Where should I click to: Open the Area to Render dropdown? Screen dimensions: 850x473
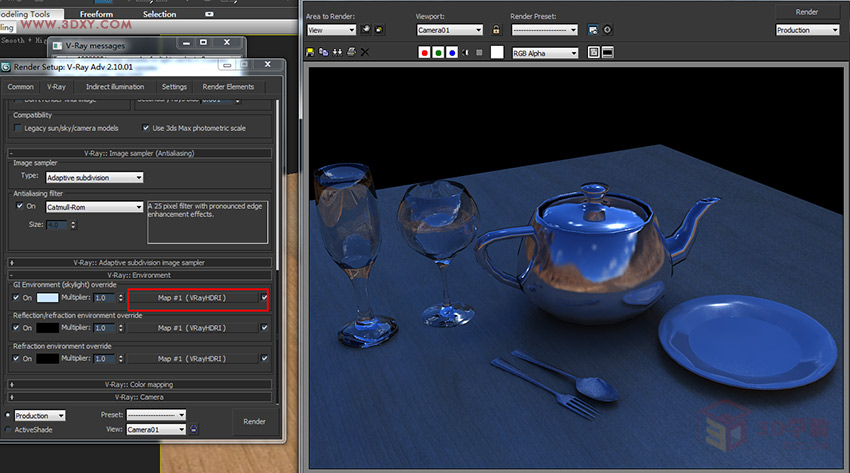point(331,30)
